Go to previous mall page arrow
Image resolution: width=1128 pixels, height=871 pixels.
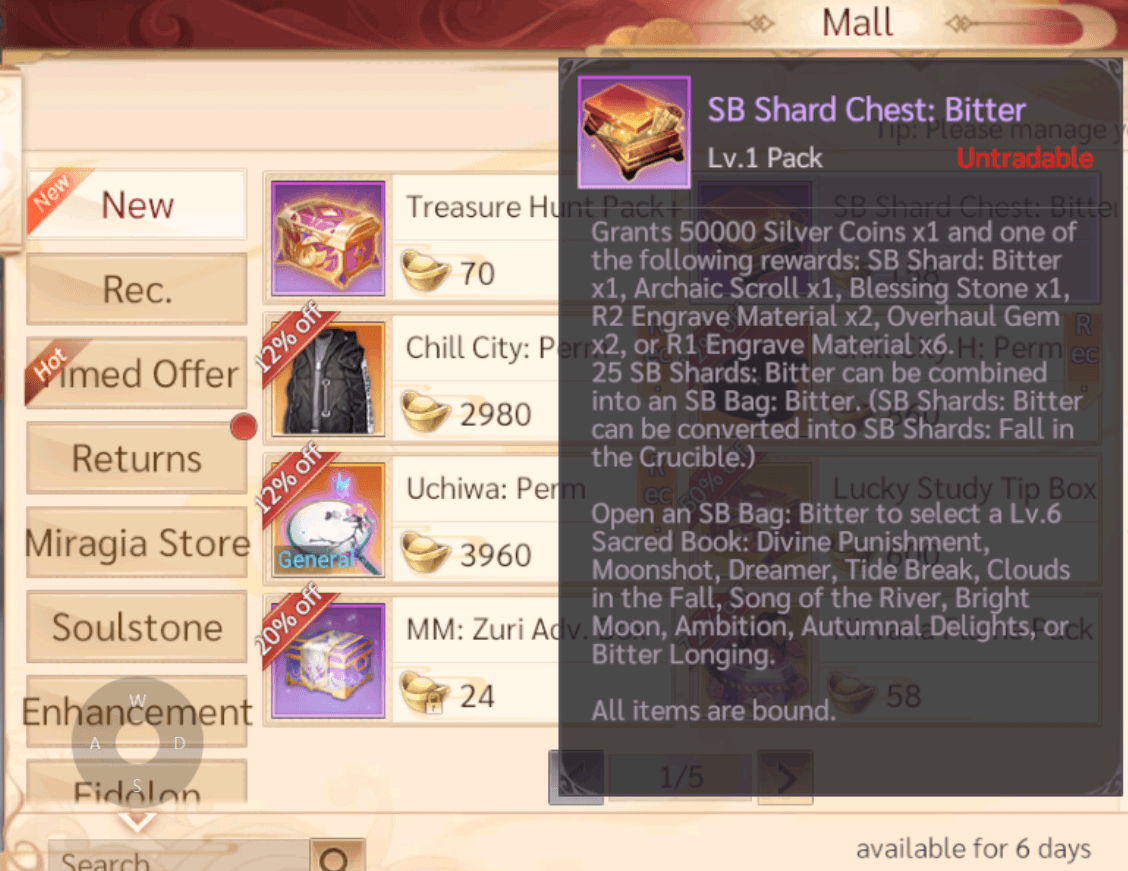(x=576, y=777)
